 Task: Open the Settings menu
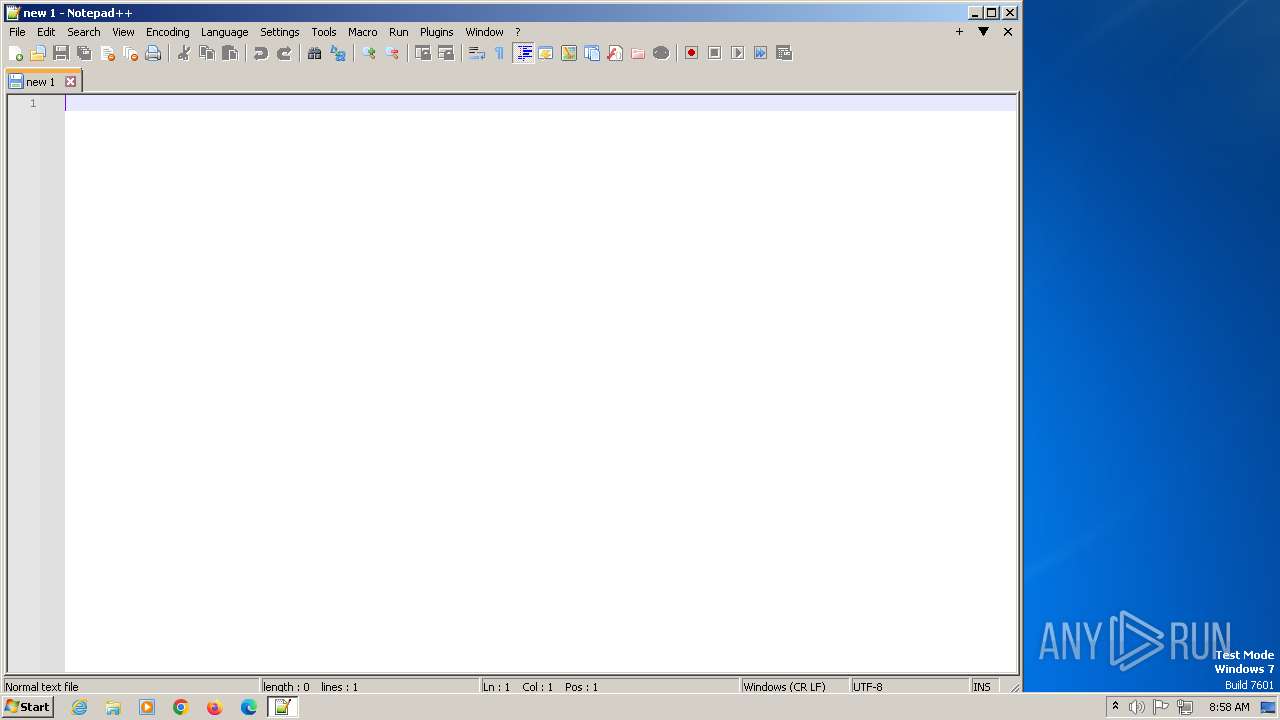pos(280,32)
